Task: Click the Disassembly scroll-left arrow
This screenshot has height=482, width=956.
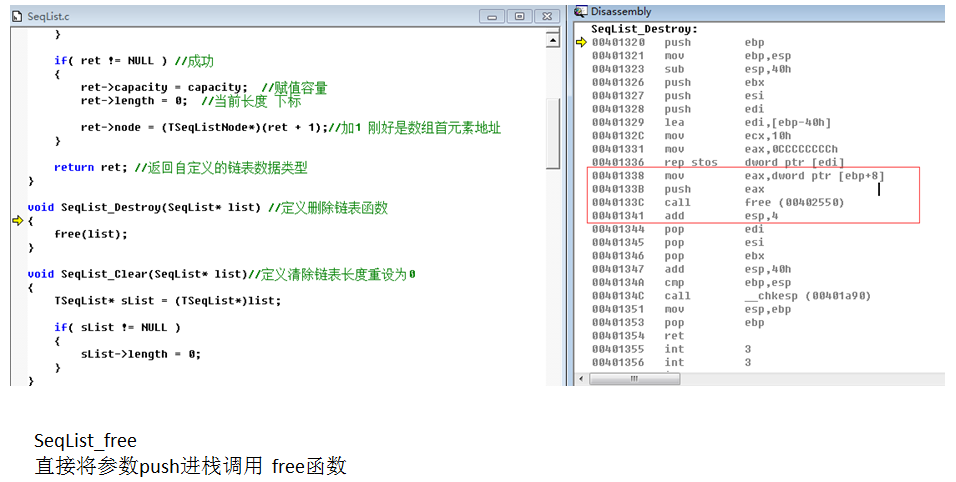Action: point(580,379)
